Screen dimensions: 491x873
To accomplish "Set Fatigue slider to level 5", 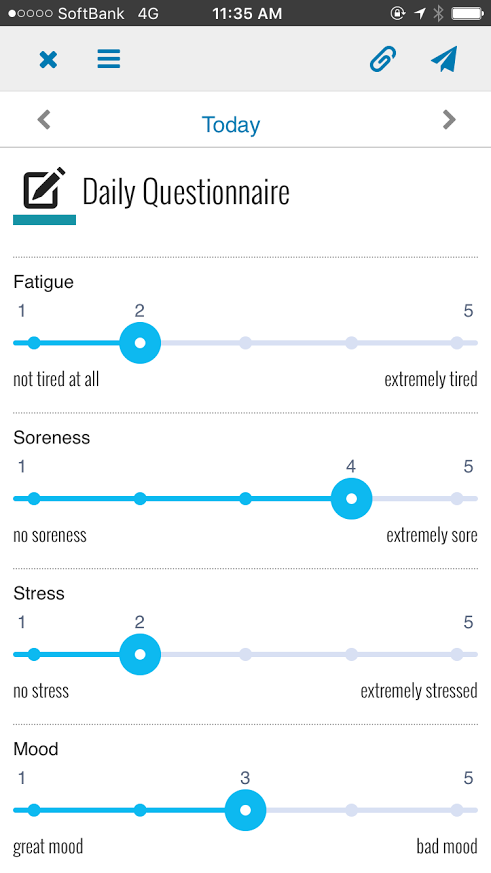I will coord(456,343).
